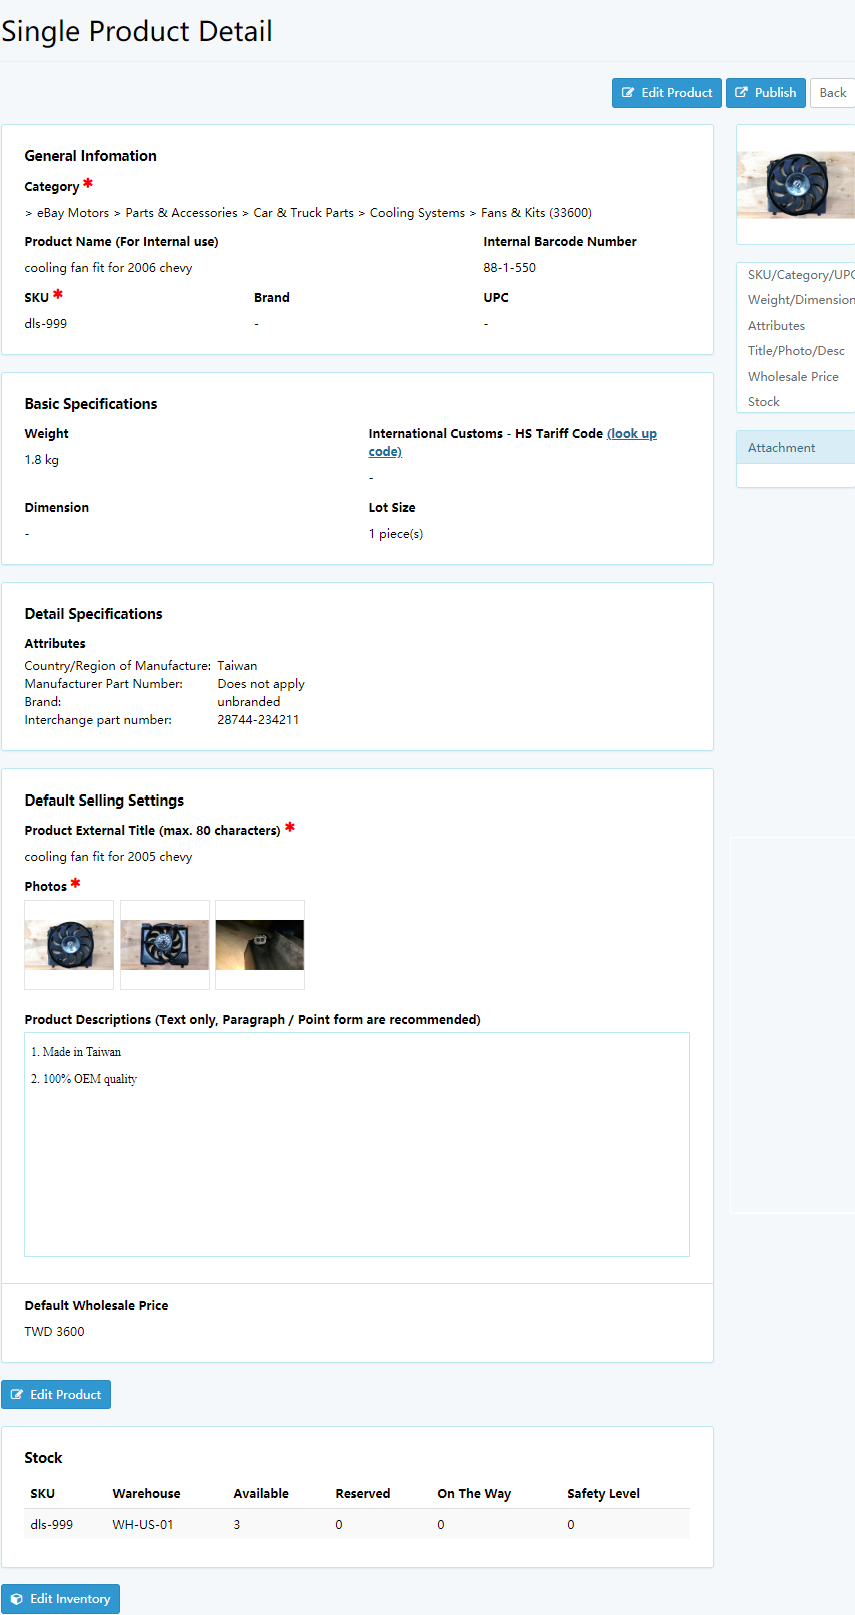Jump to SKU/Category/UPC section
This screenshot has width=855, height=1615.
(x=800, y=274)
